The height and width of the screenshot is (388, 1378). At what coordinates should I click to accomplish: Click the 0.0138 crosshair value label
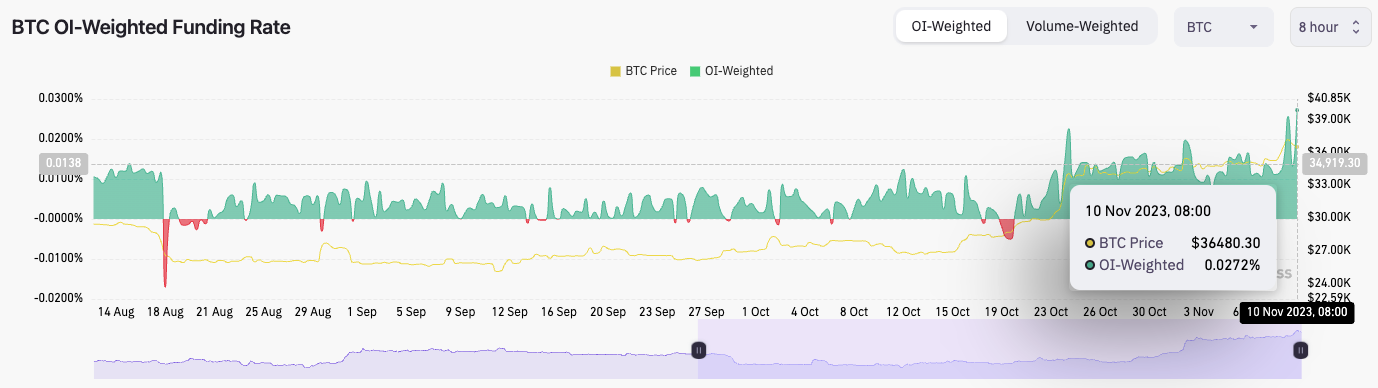pyautogui.click(x=64, y=163)
